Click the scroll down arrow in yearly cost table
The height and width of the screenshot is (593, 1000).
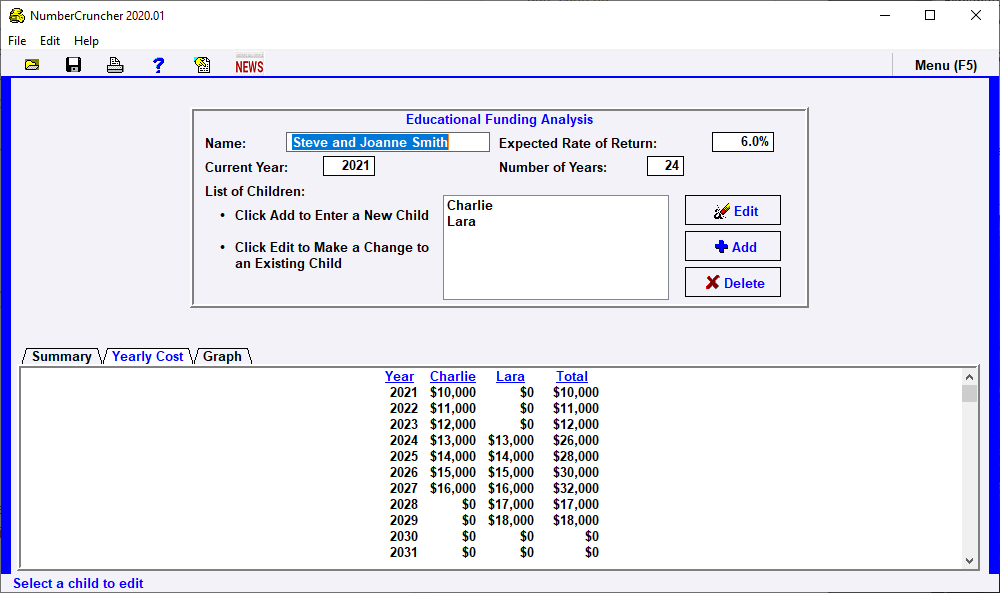point(969,561)
